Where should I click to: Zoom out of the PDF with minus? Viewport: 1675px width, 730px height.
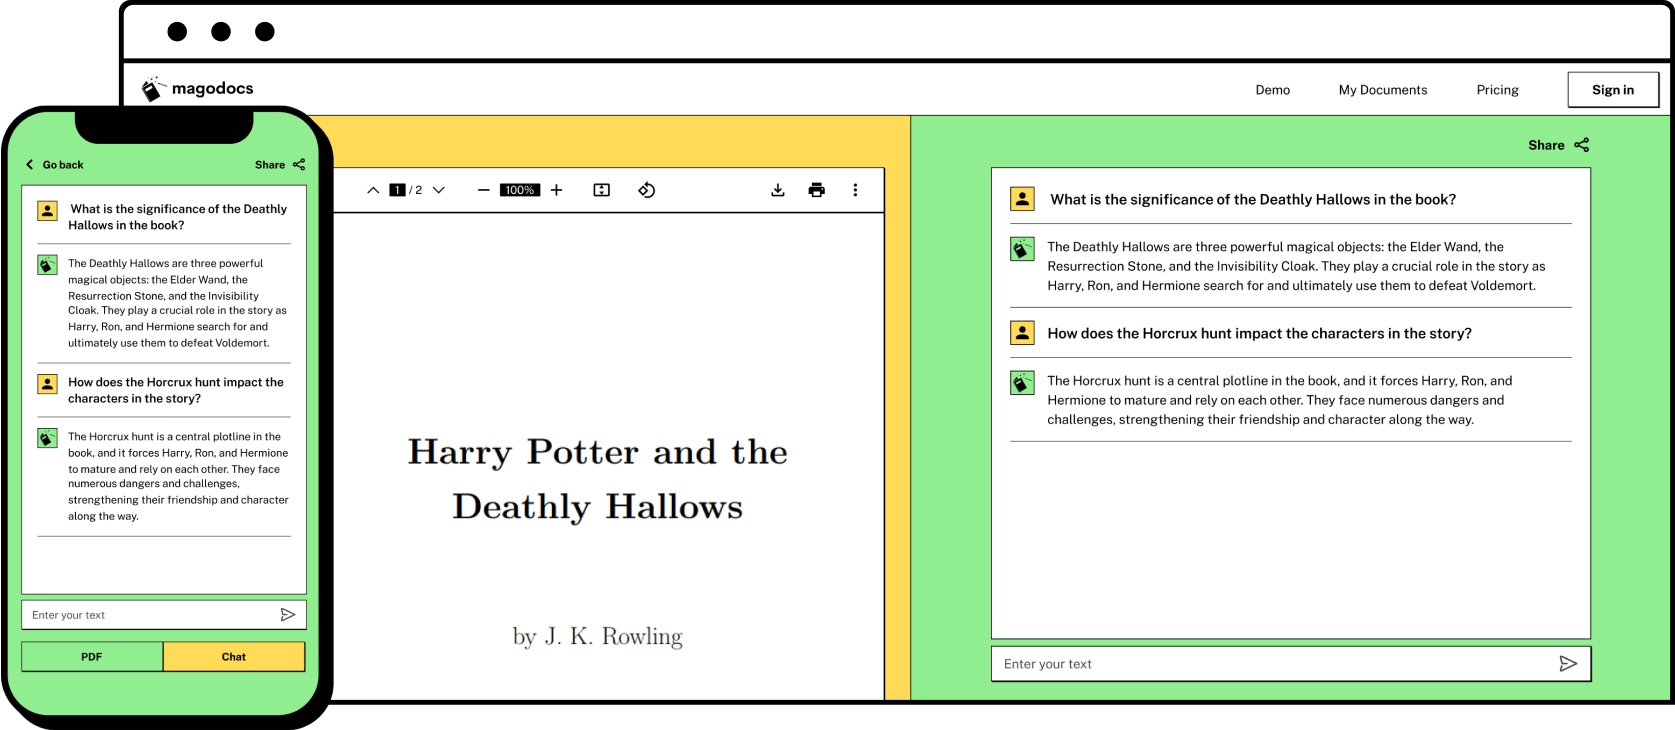tap(483, 190)
